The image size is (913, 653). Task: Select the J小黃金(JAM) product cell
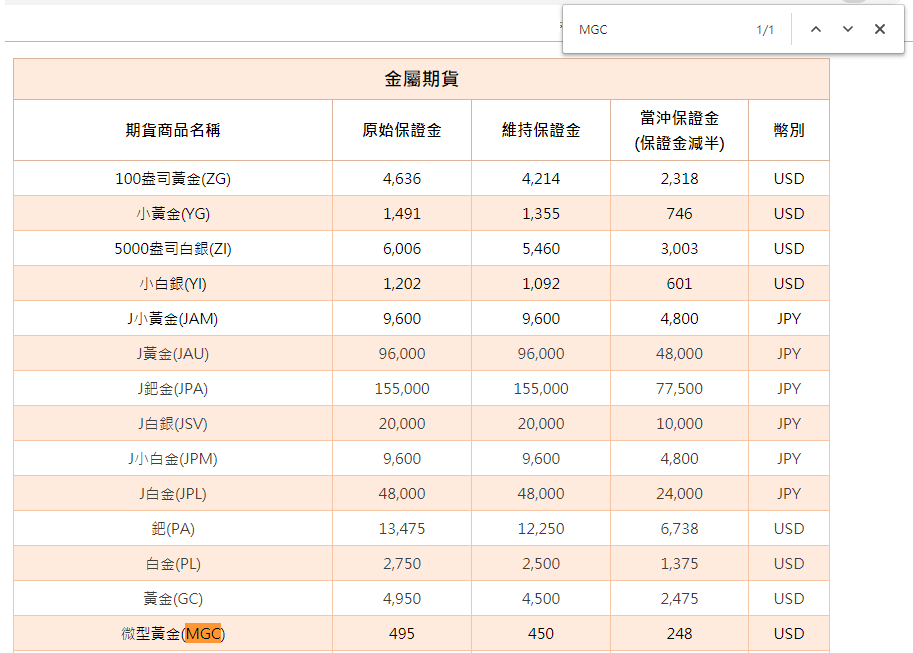(x=173, y=319)
